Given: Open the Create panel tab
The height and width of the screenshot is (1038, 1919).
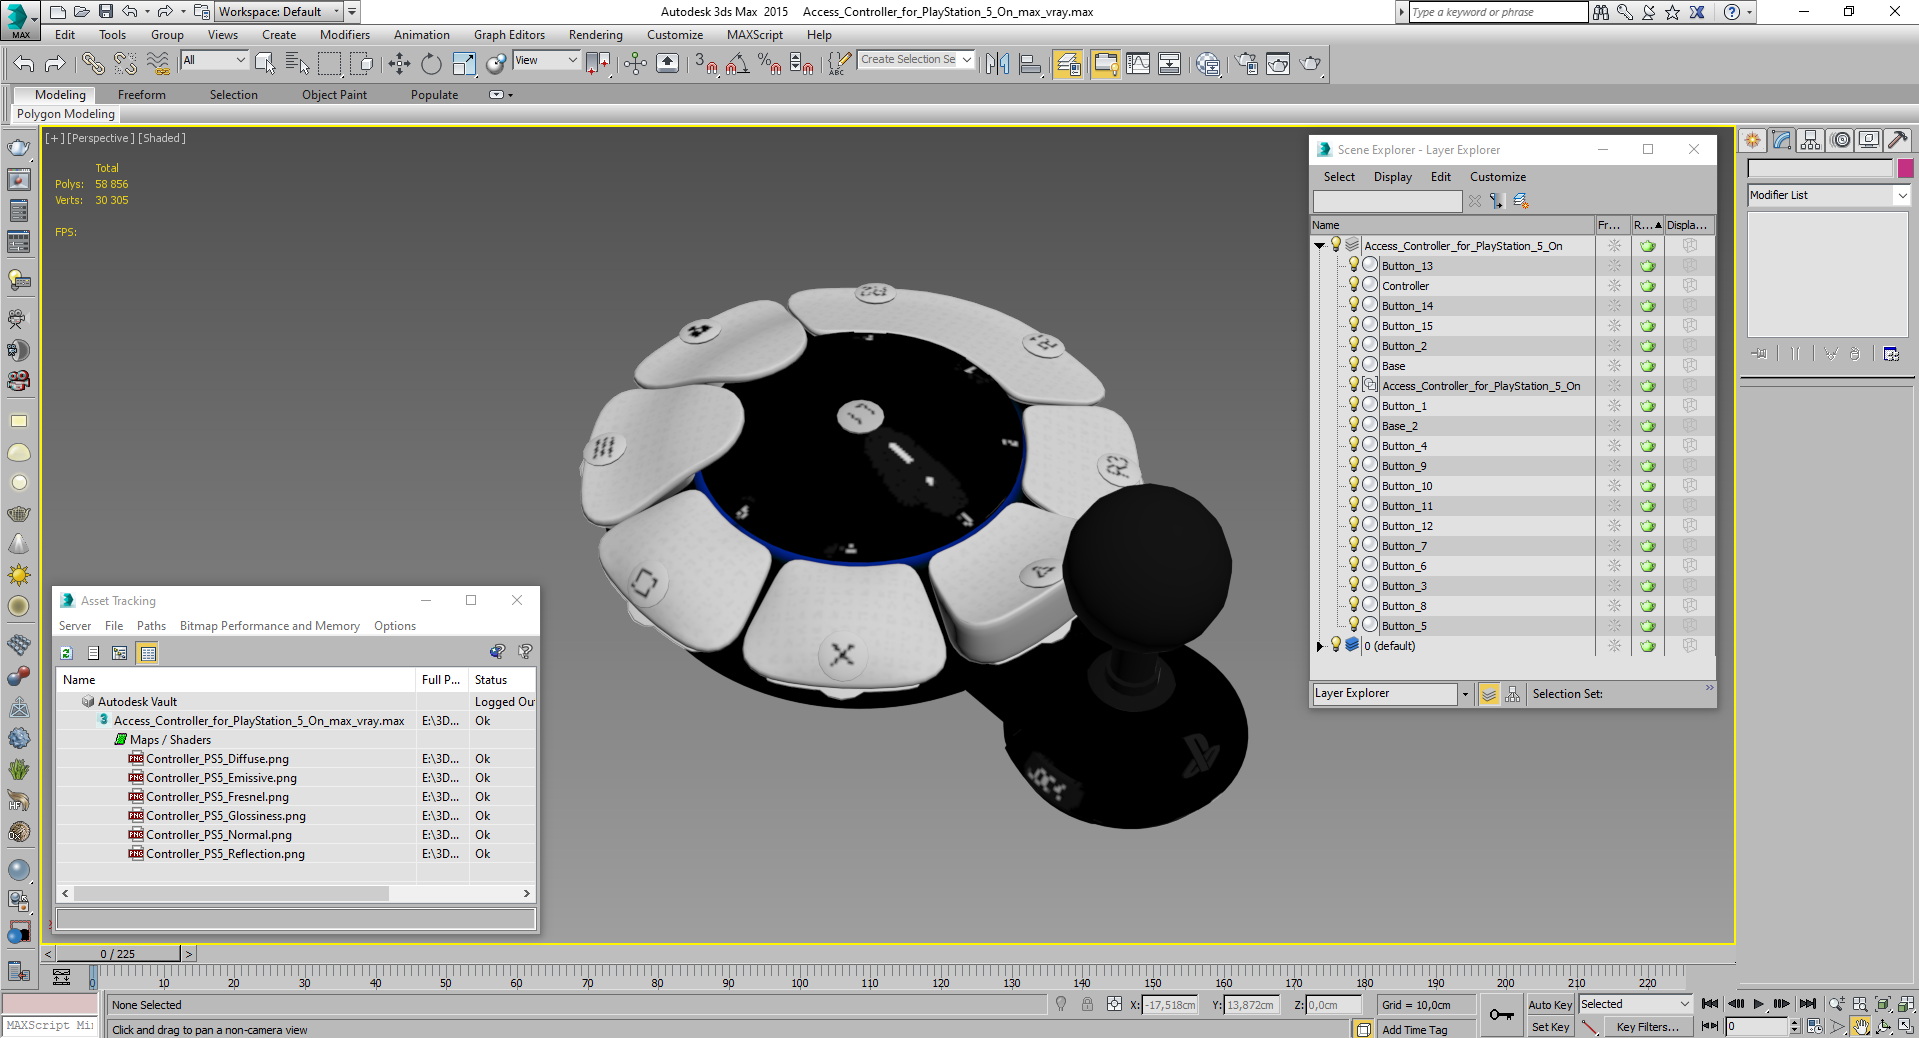Looking at the screenshot, I should [x=1753, y=141].
